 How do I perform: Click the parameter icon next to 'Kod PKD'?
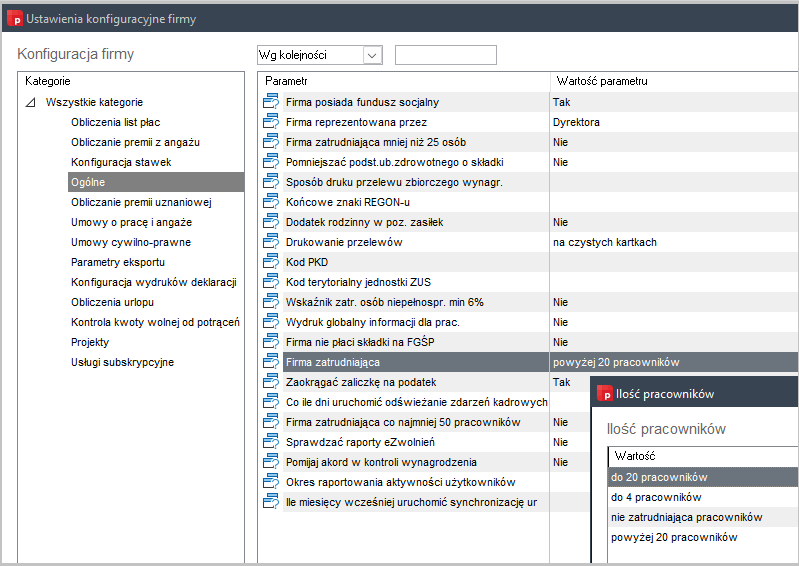[269, 262]
